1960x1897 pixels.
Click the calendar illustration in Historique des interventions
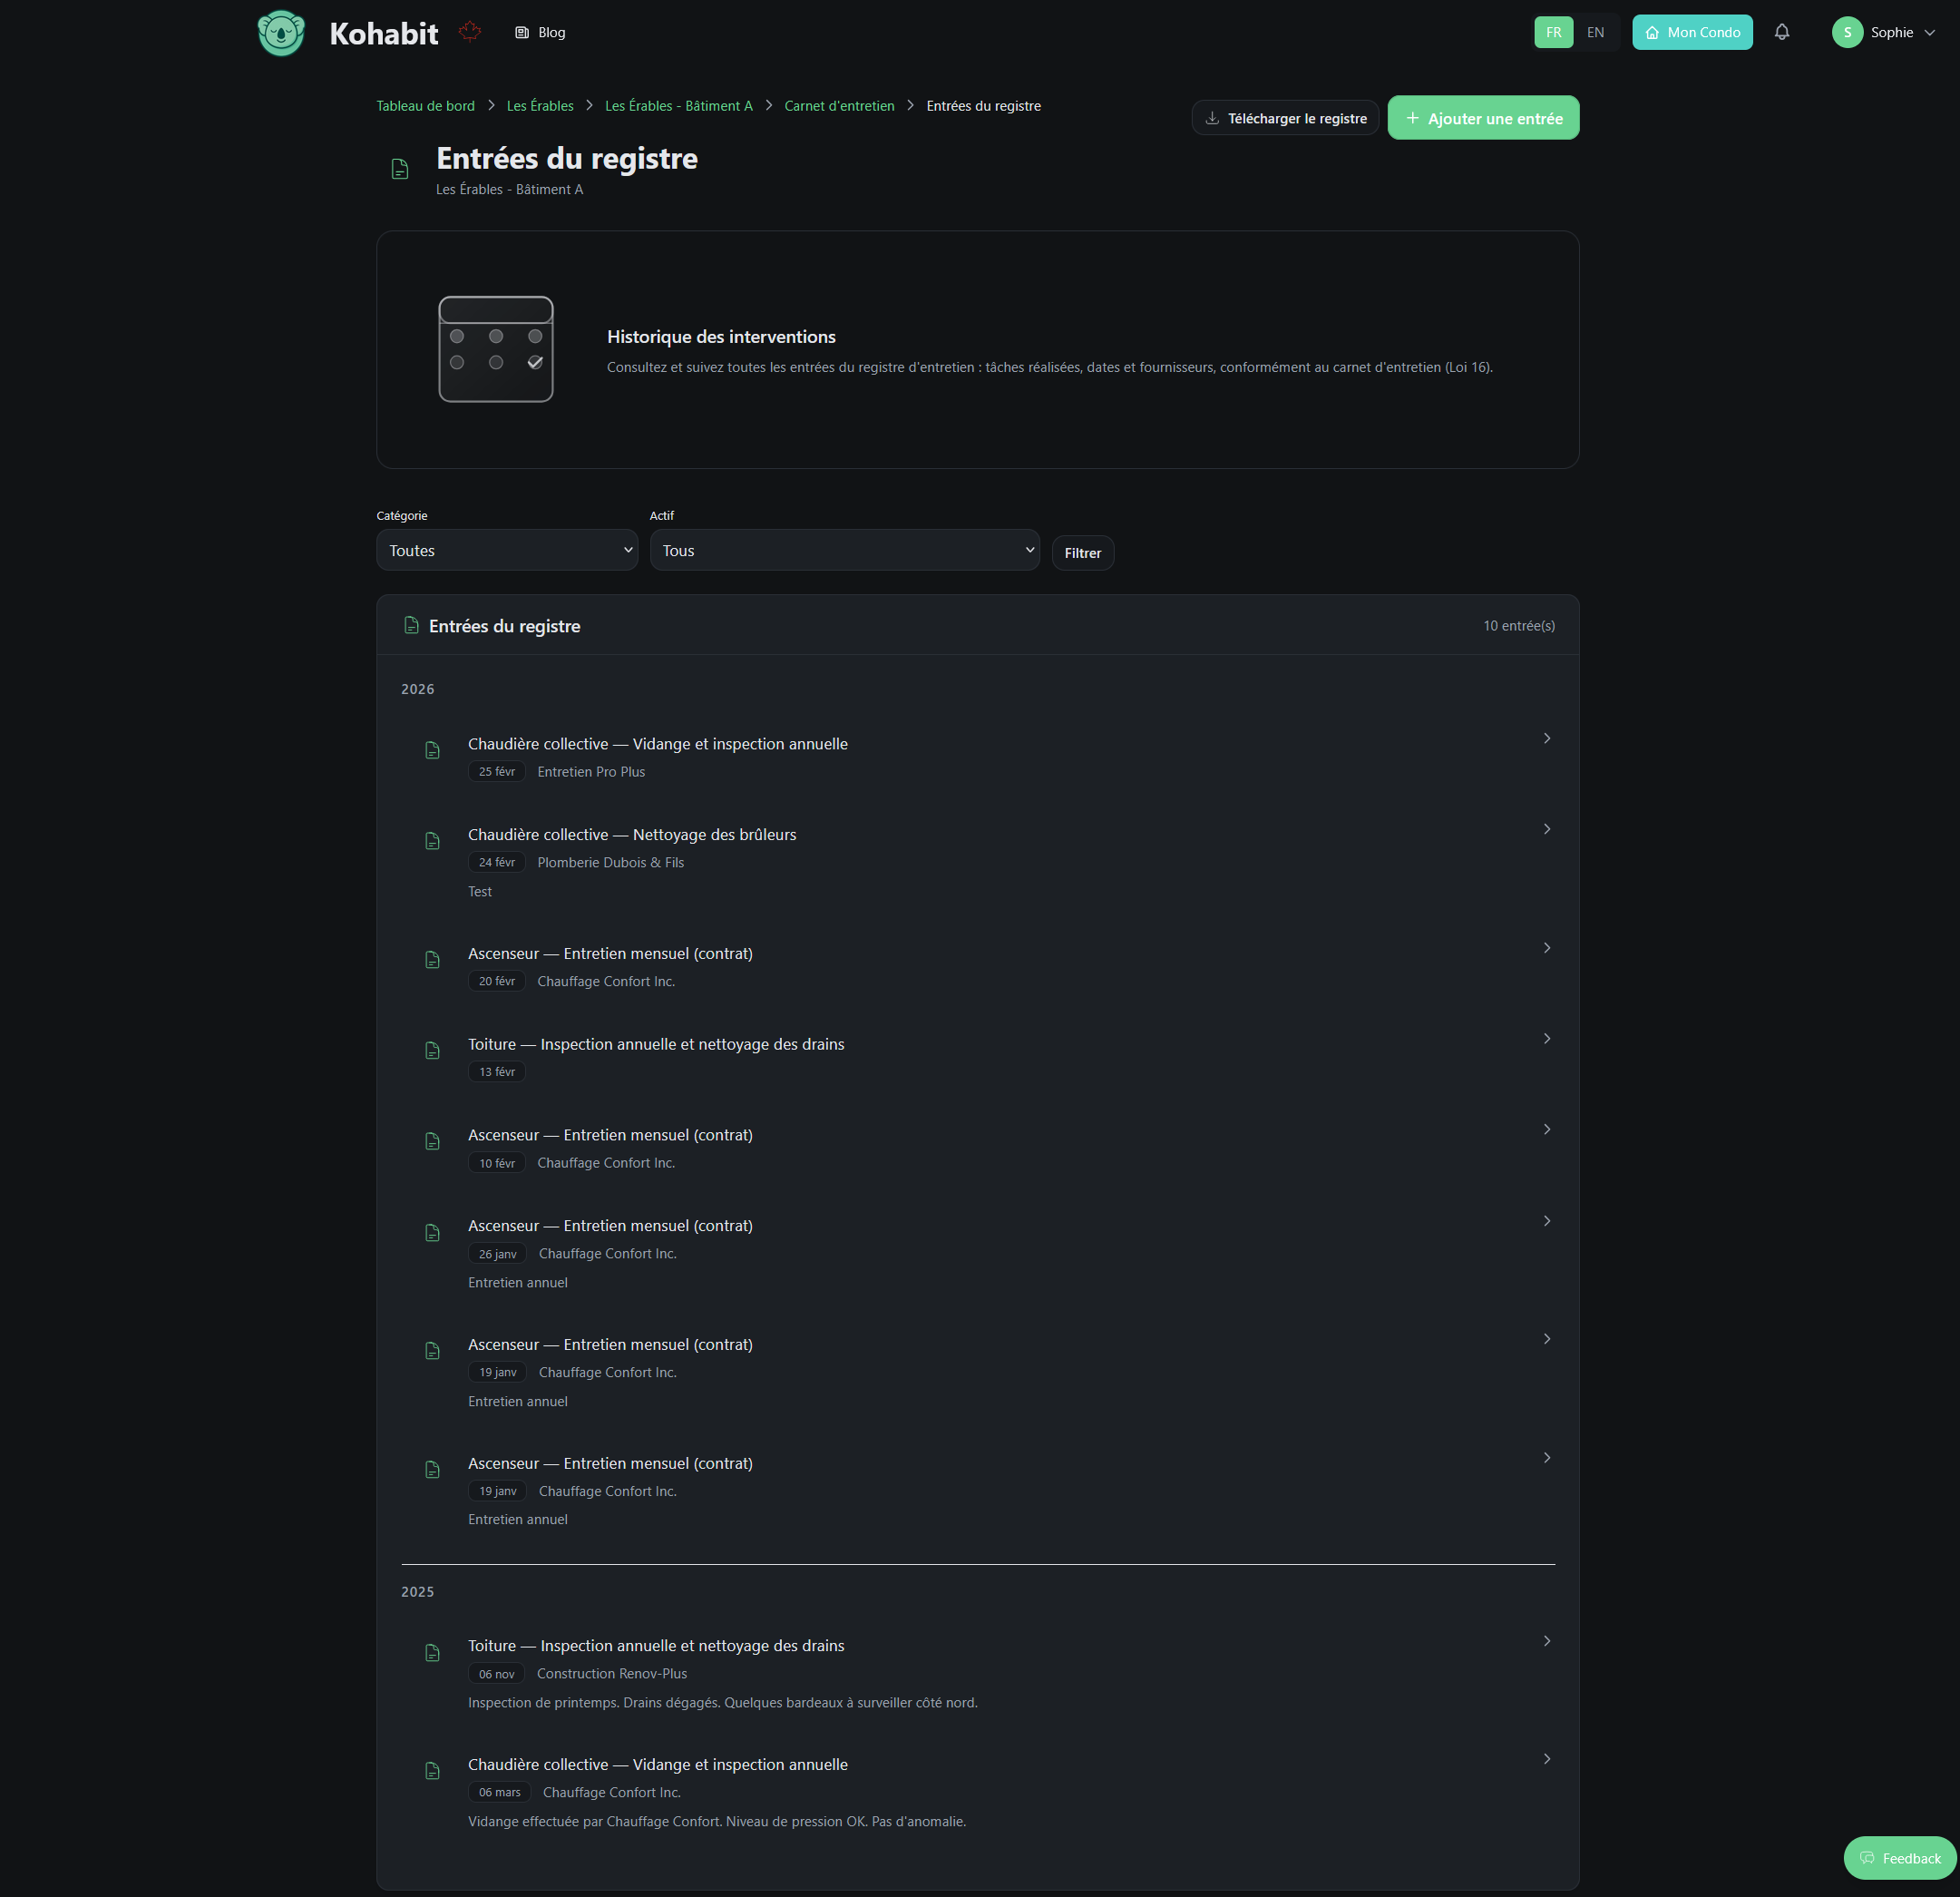pos(495,349)
